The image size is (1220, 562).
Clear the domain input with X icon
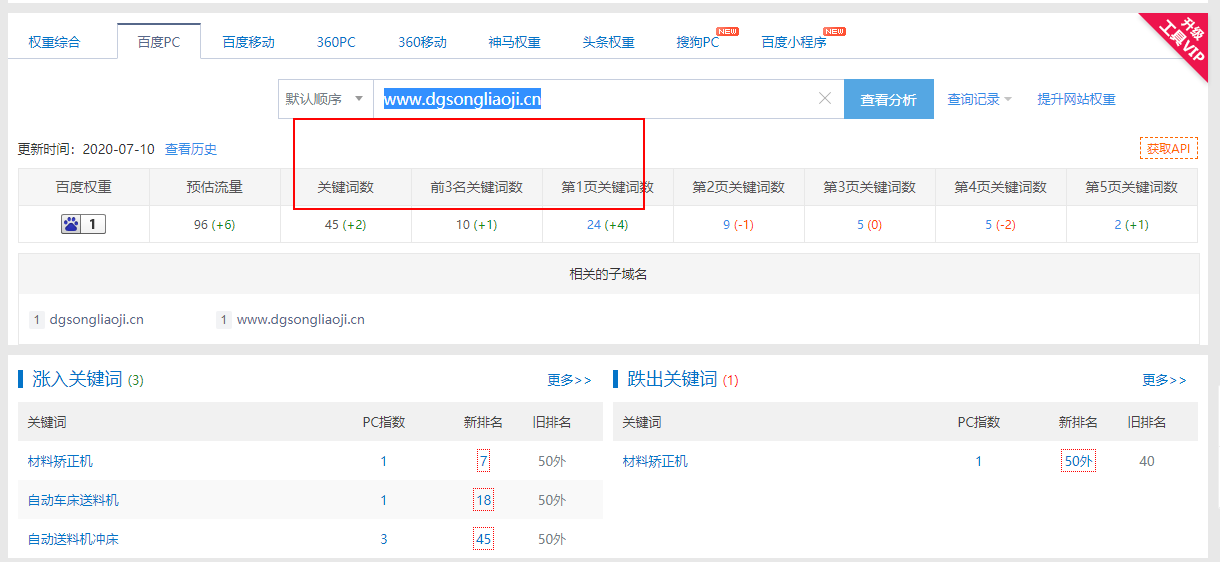[825, 99]
